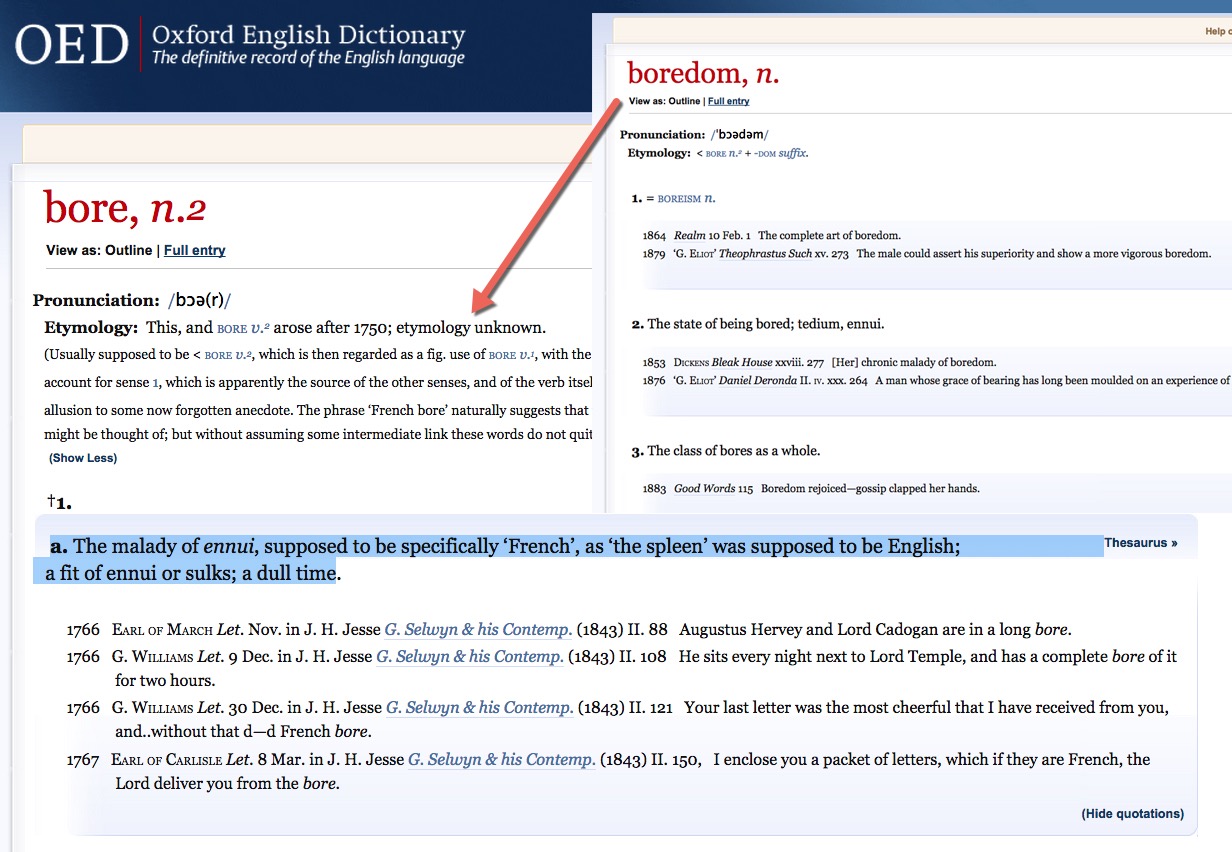
Task: Follow the "BOREISM n." link
Action: (x=687, y=199)
